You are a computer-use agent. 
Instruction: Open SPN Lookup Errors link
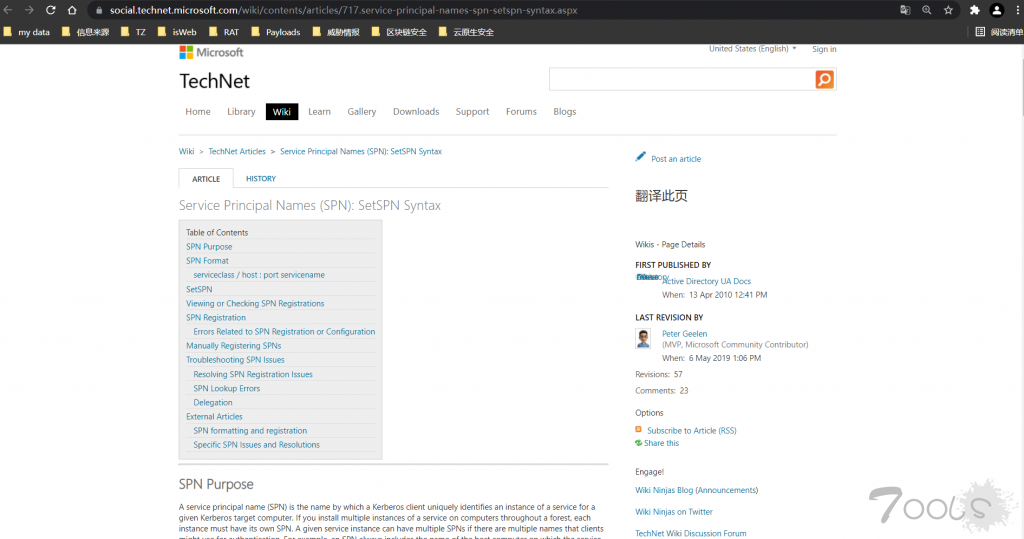click(227, 388)
